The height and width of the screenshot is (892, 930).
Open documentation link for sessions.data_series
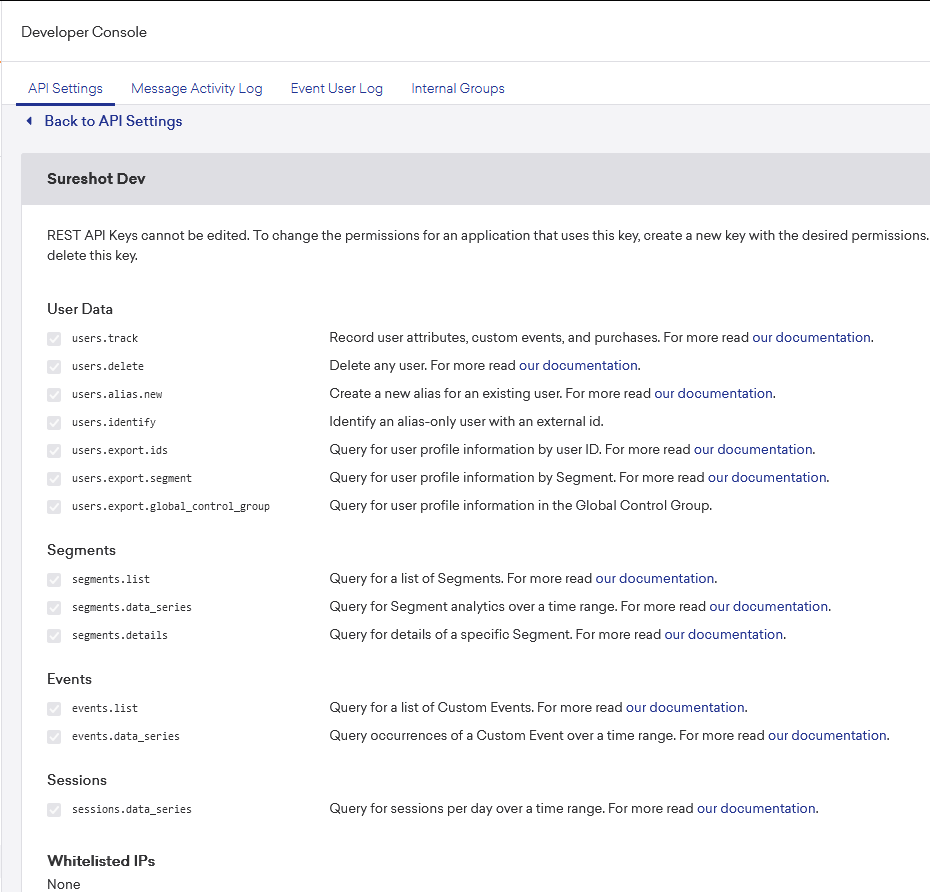[756, 809]
